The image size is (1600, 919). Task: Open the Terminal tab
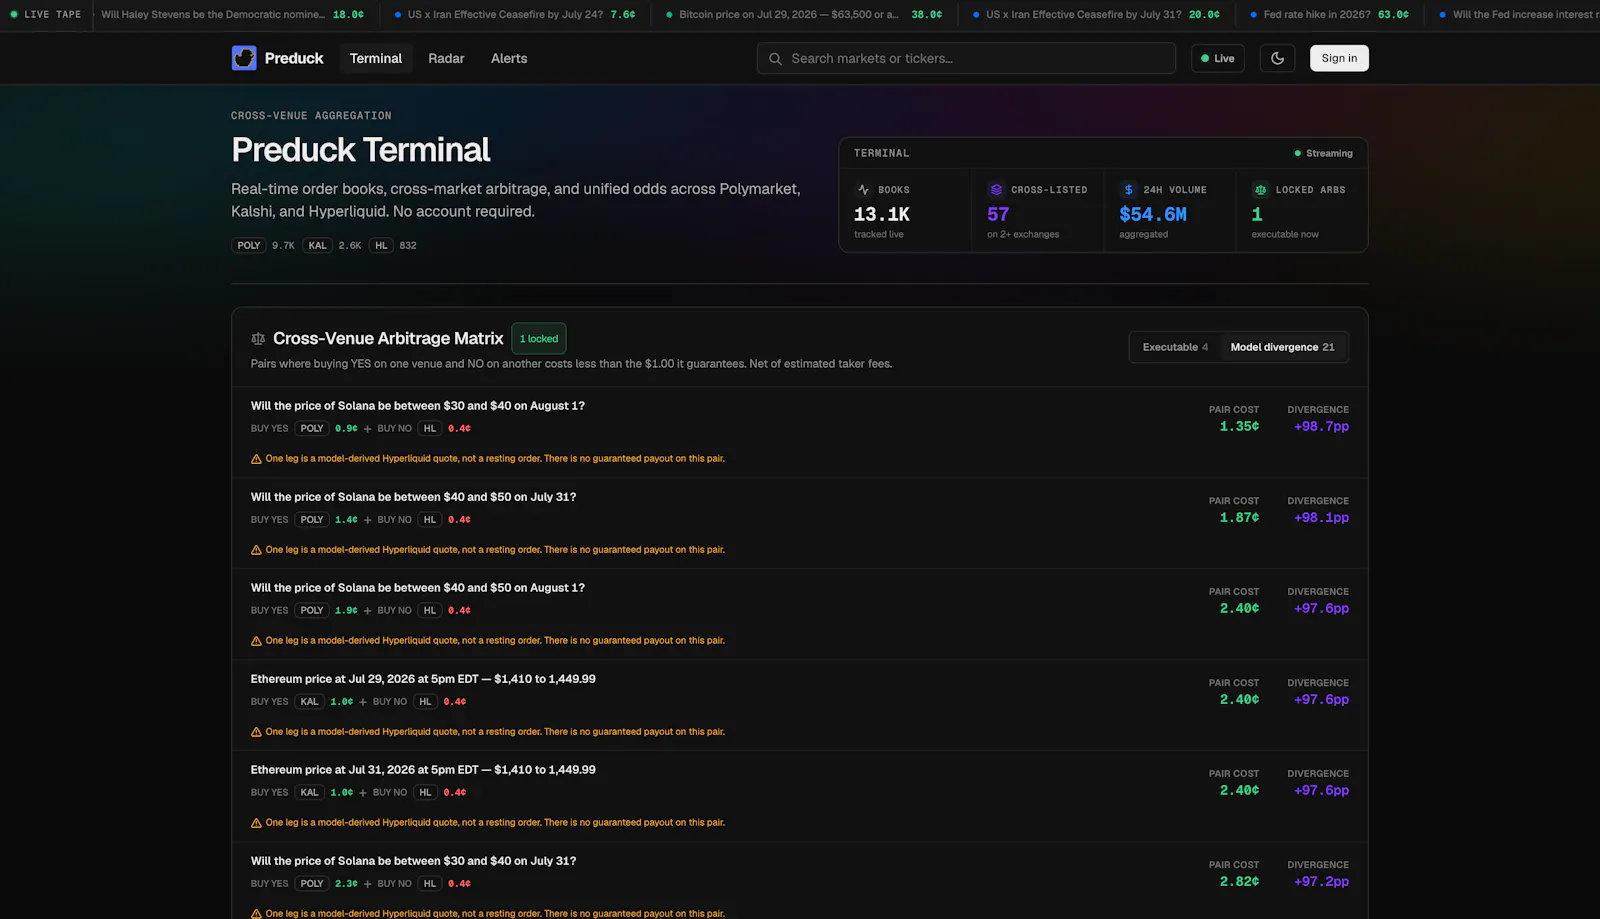(376, 58)
